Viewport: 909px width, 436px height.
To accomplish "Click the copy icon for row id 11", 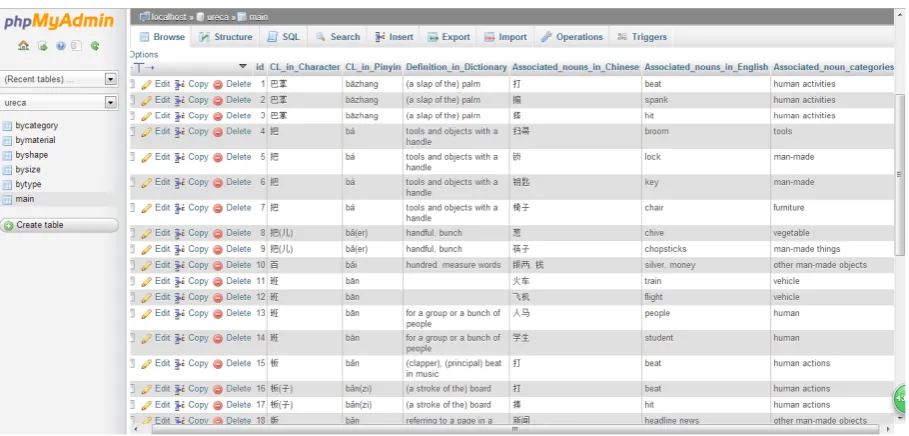I will [180, 281].
